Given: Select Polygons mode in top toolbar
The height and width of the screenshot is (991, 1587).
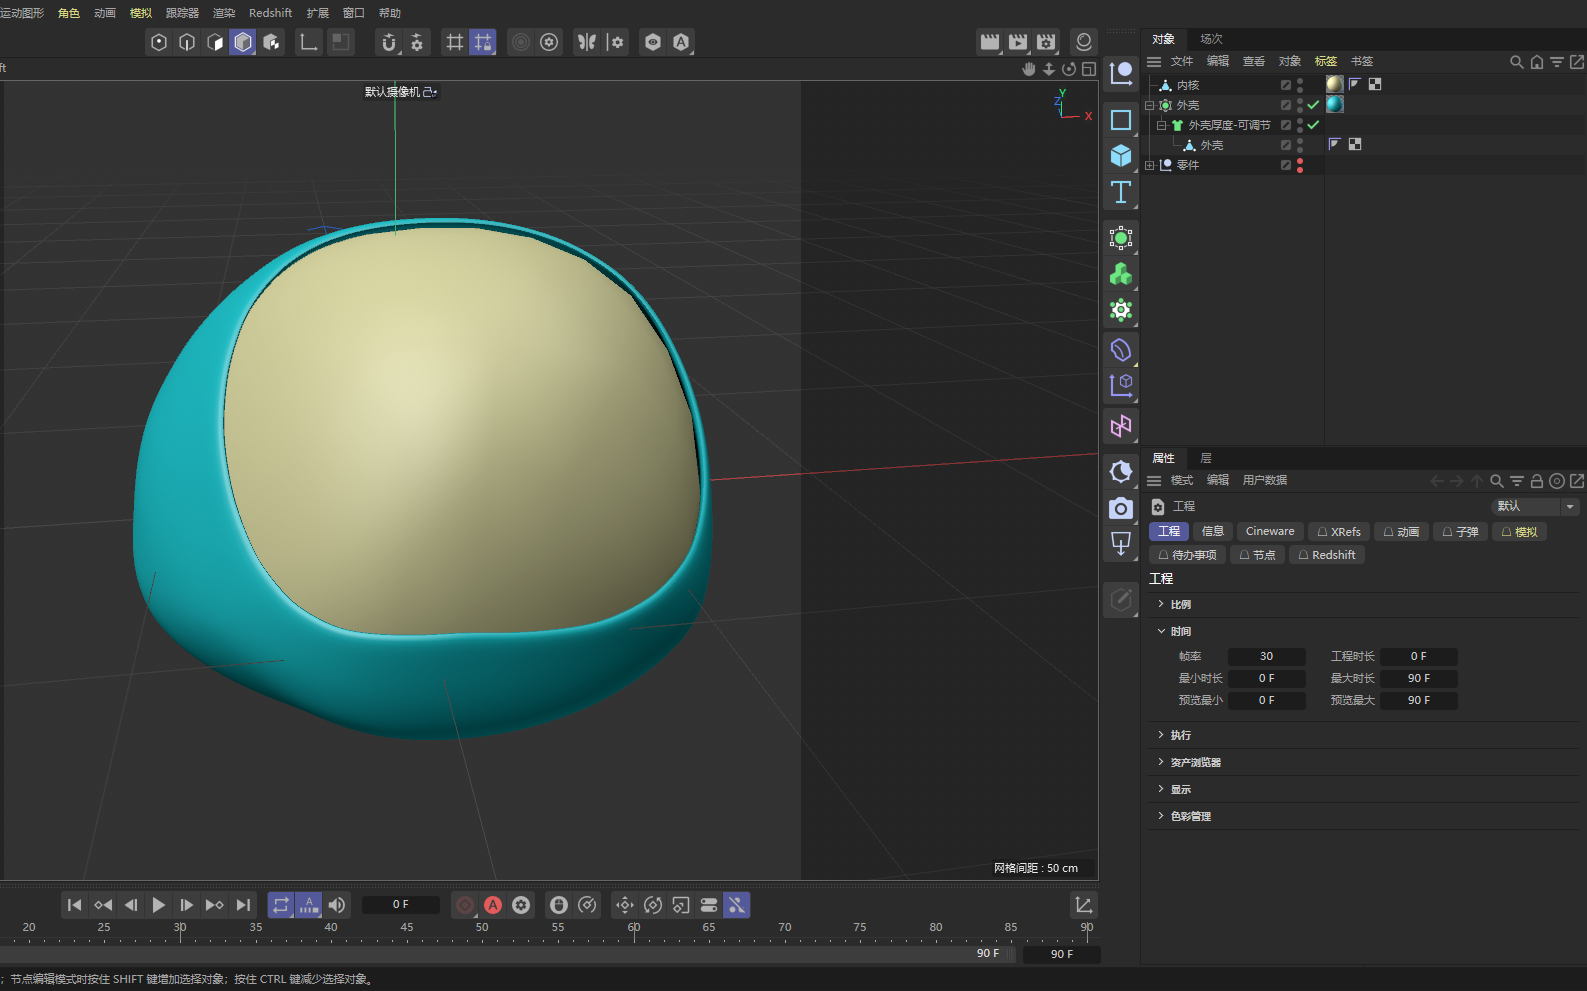Looking at the screenshot, I should tap(215, 42).
